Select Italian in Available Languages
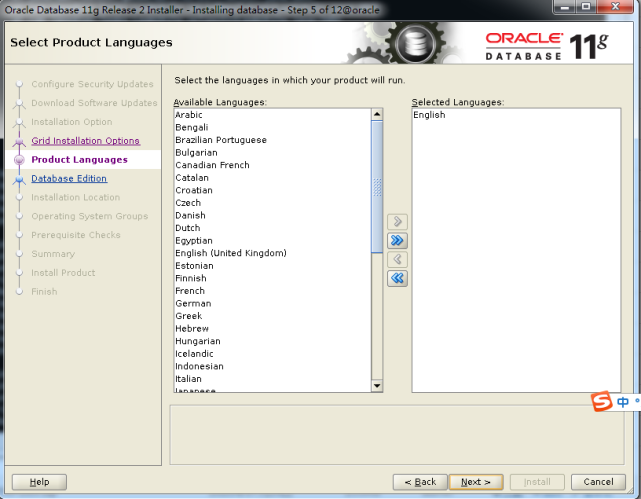This screenshot has height=499, width=641. pos(272,379)
